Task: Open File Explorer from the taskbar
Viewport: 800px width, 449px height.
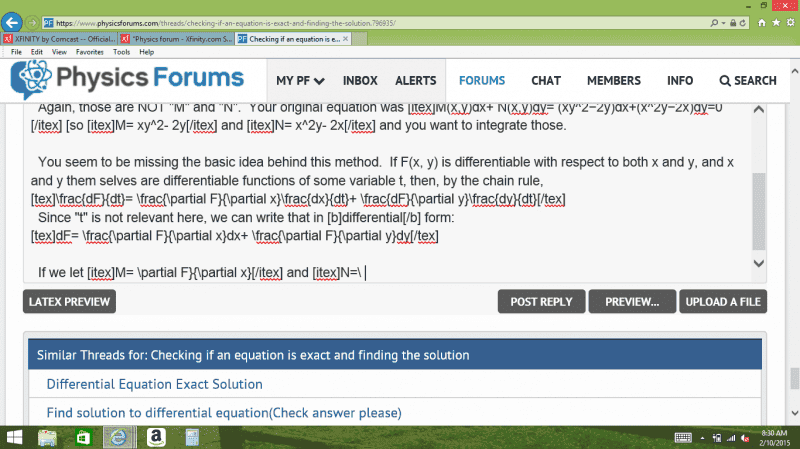Action: (x=47, y=437)
